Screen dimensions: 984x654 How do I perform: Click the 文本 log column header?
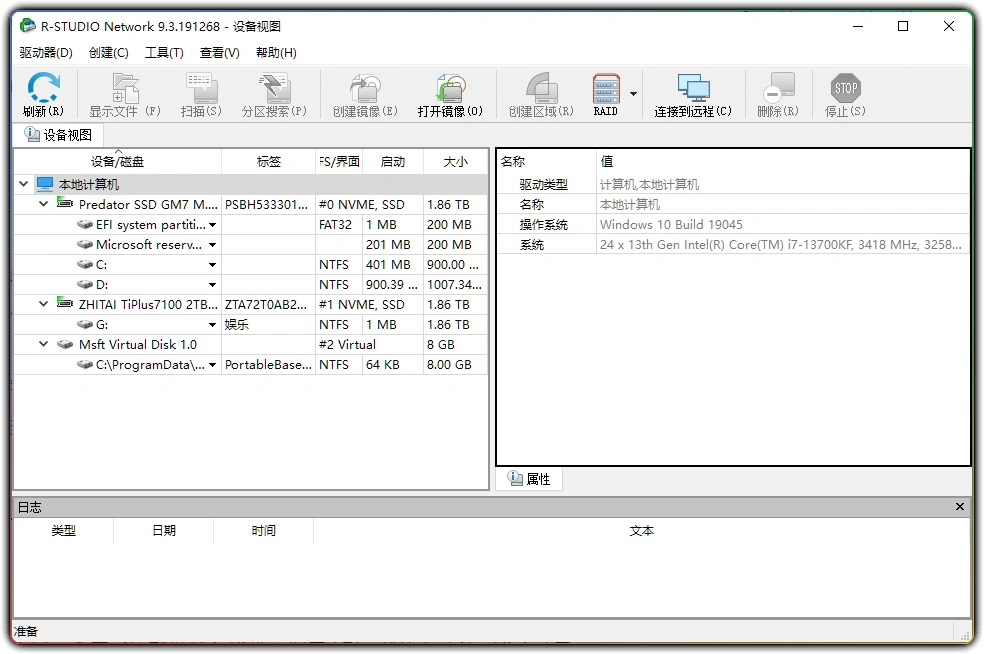click(x=641, y=531)
